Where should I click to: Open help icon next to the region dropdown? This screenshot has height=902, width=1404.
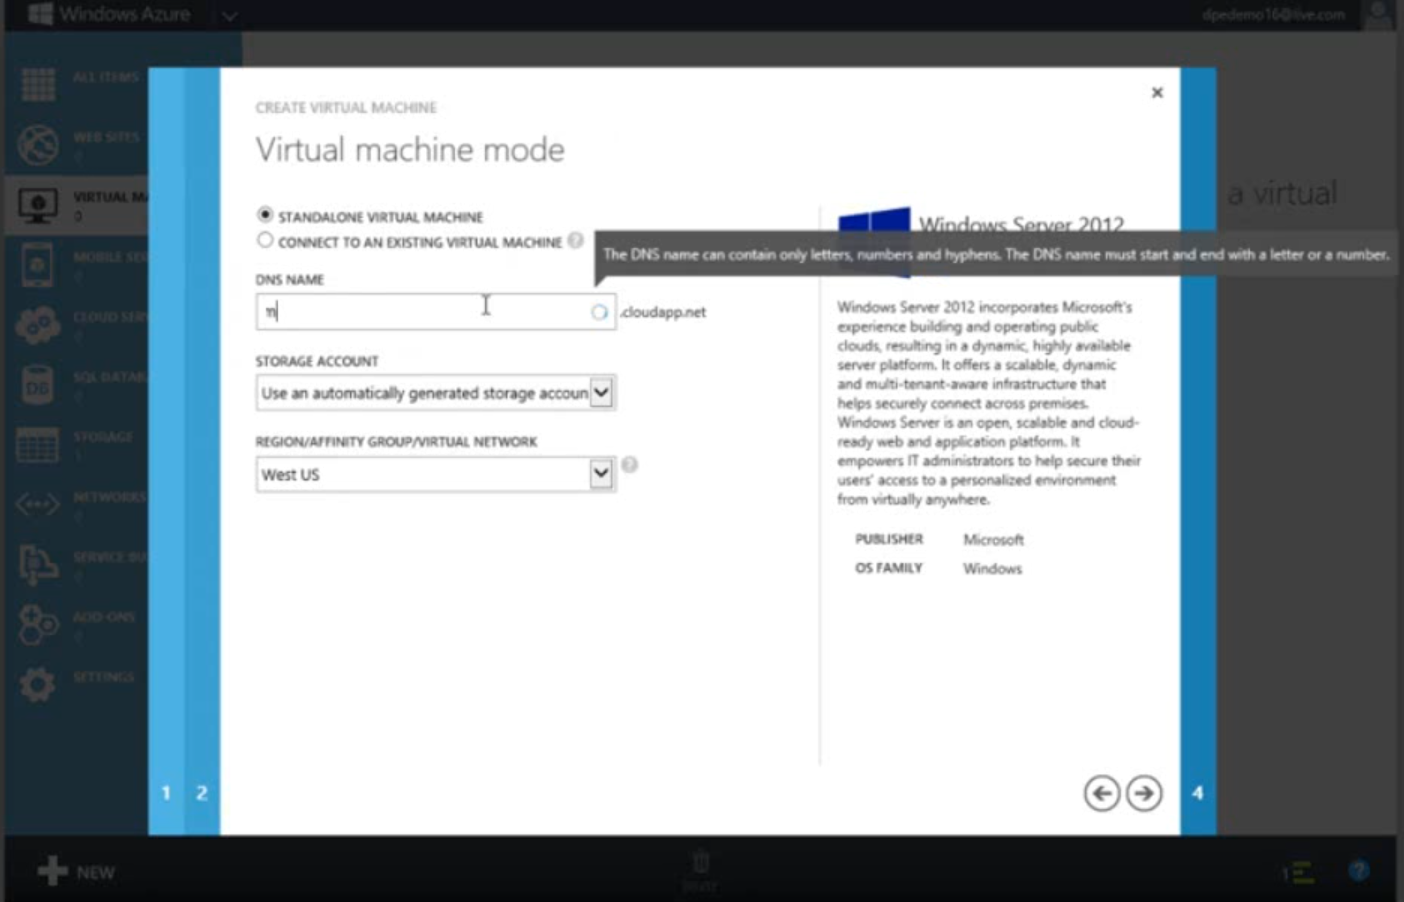point(629,464)
